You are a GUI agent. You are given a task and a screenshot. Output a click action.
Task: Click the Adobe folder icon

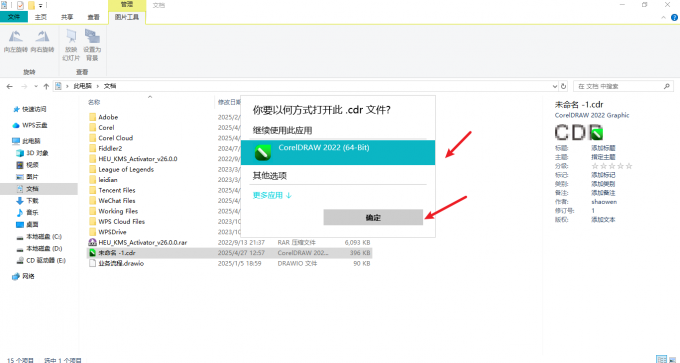(92, 117)
